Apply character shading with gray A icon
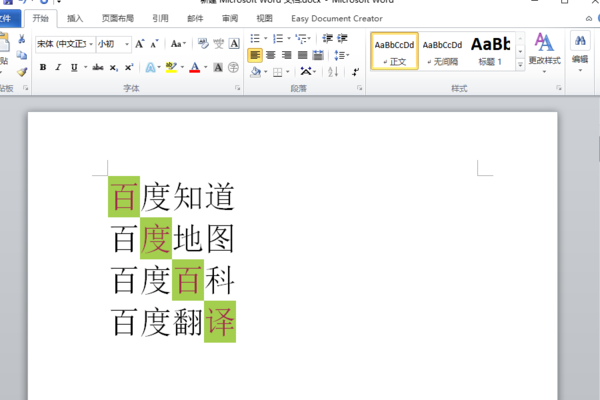 click(218, 68)
